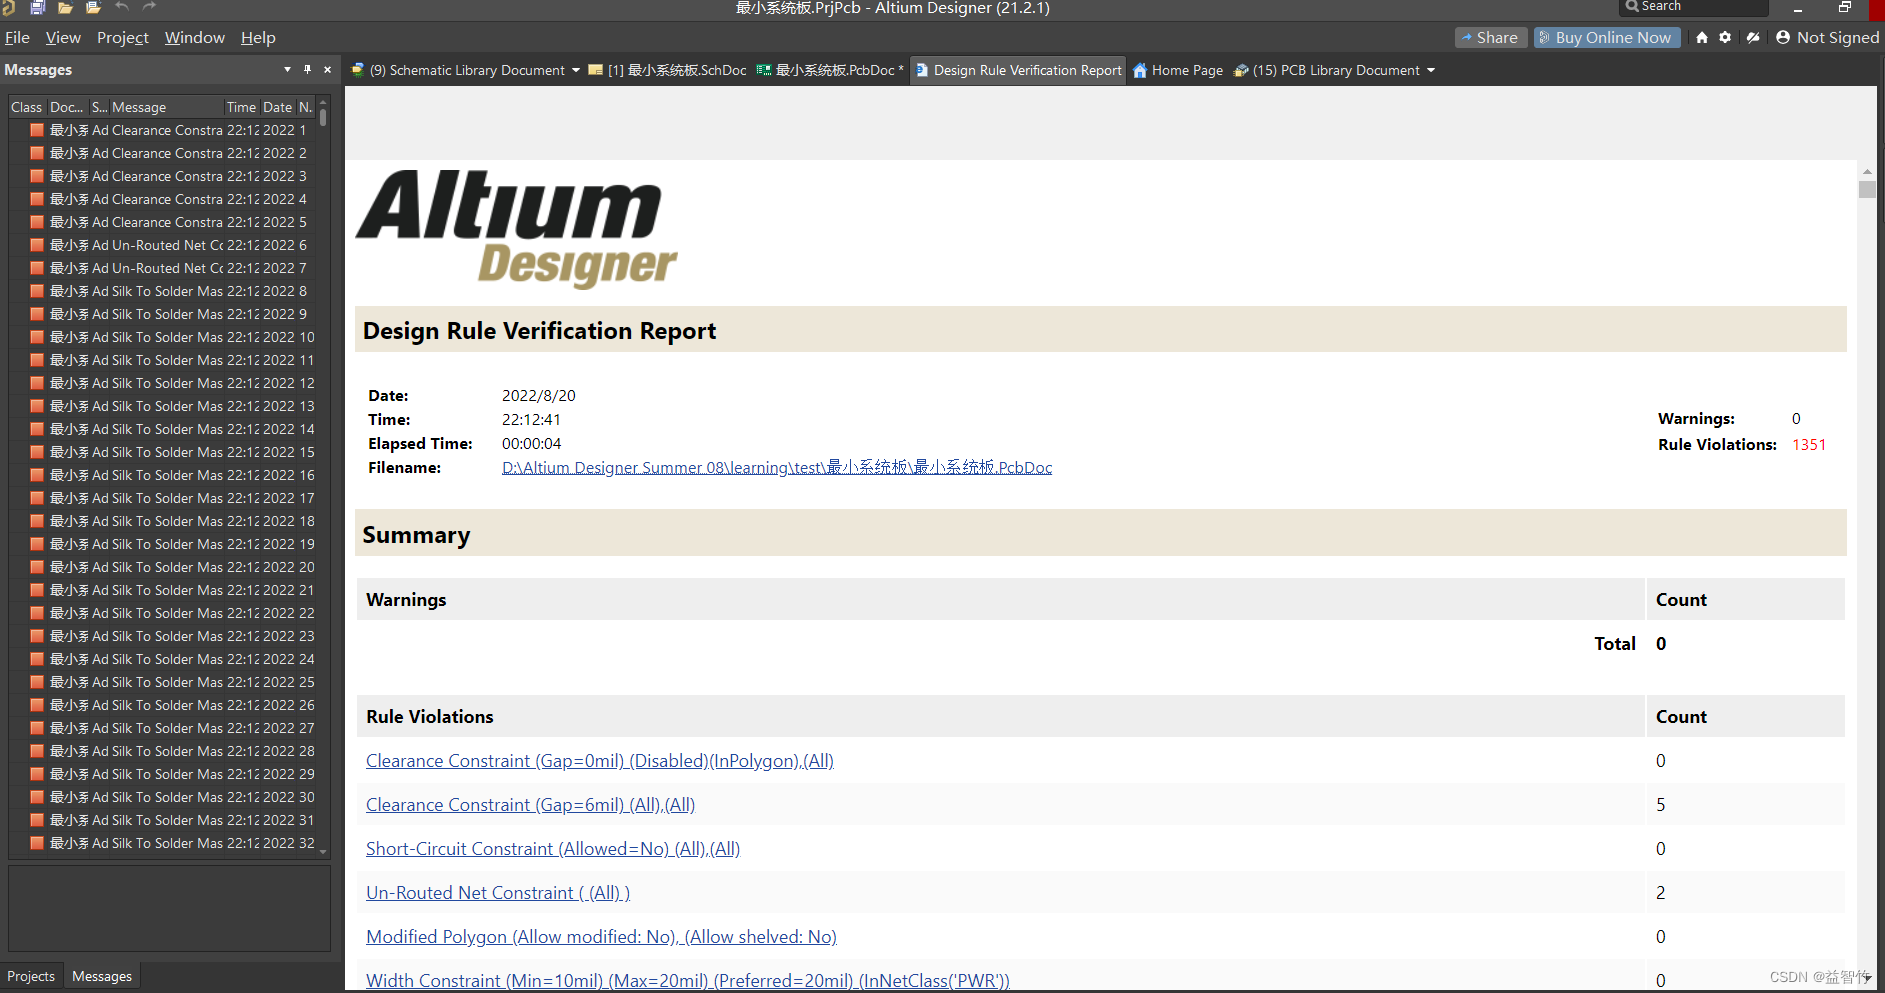Sort messages by the Message column header

pyautogui.click(x=166, y=107)
